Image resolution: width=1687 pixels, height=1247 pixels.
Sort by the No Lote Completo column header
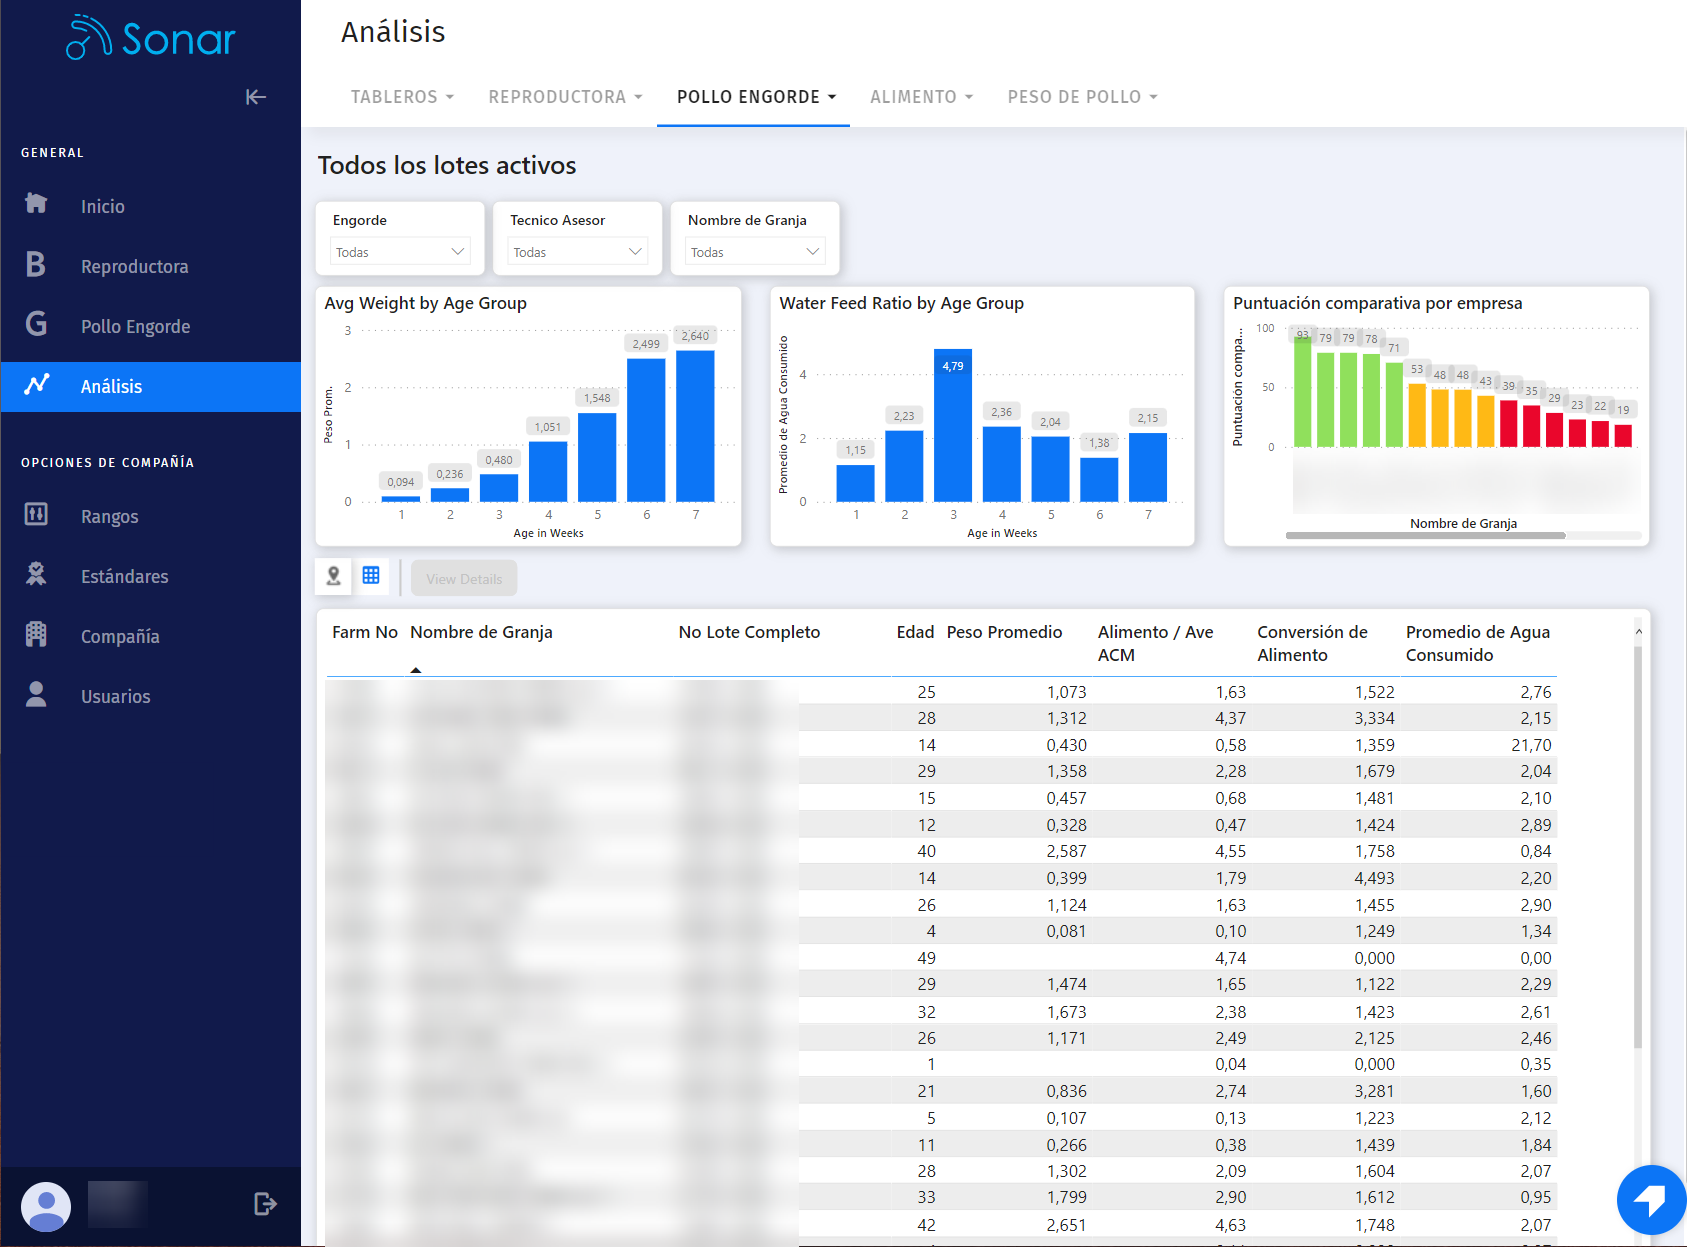[x=749, y=632]
